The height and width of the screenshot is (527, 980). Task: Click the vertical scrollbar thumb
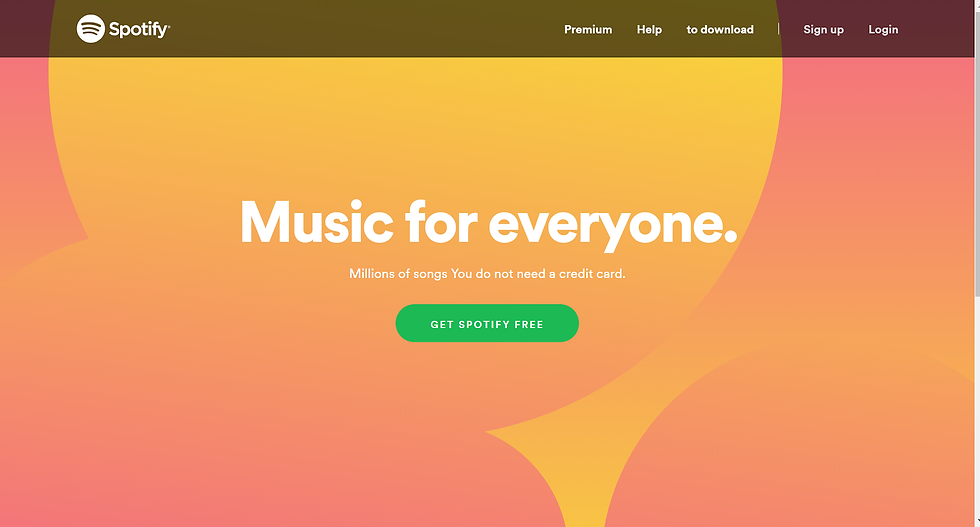coord(977,150)
